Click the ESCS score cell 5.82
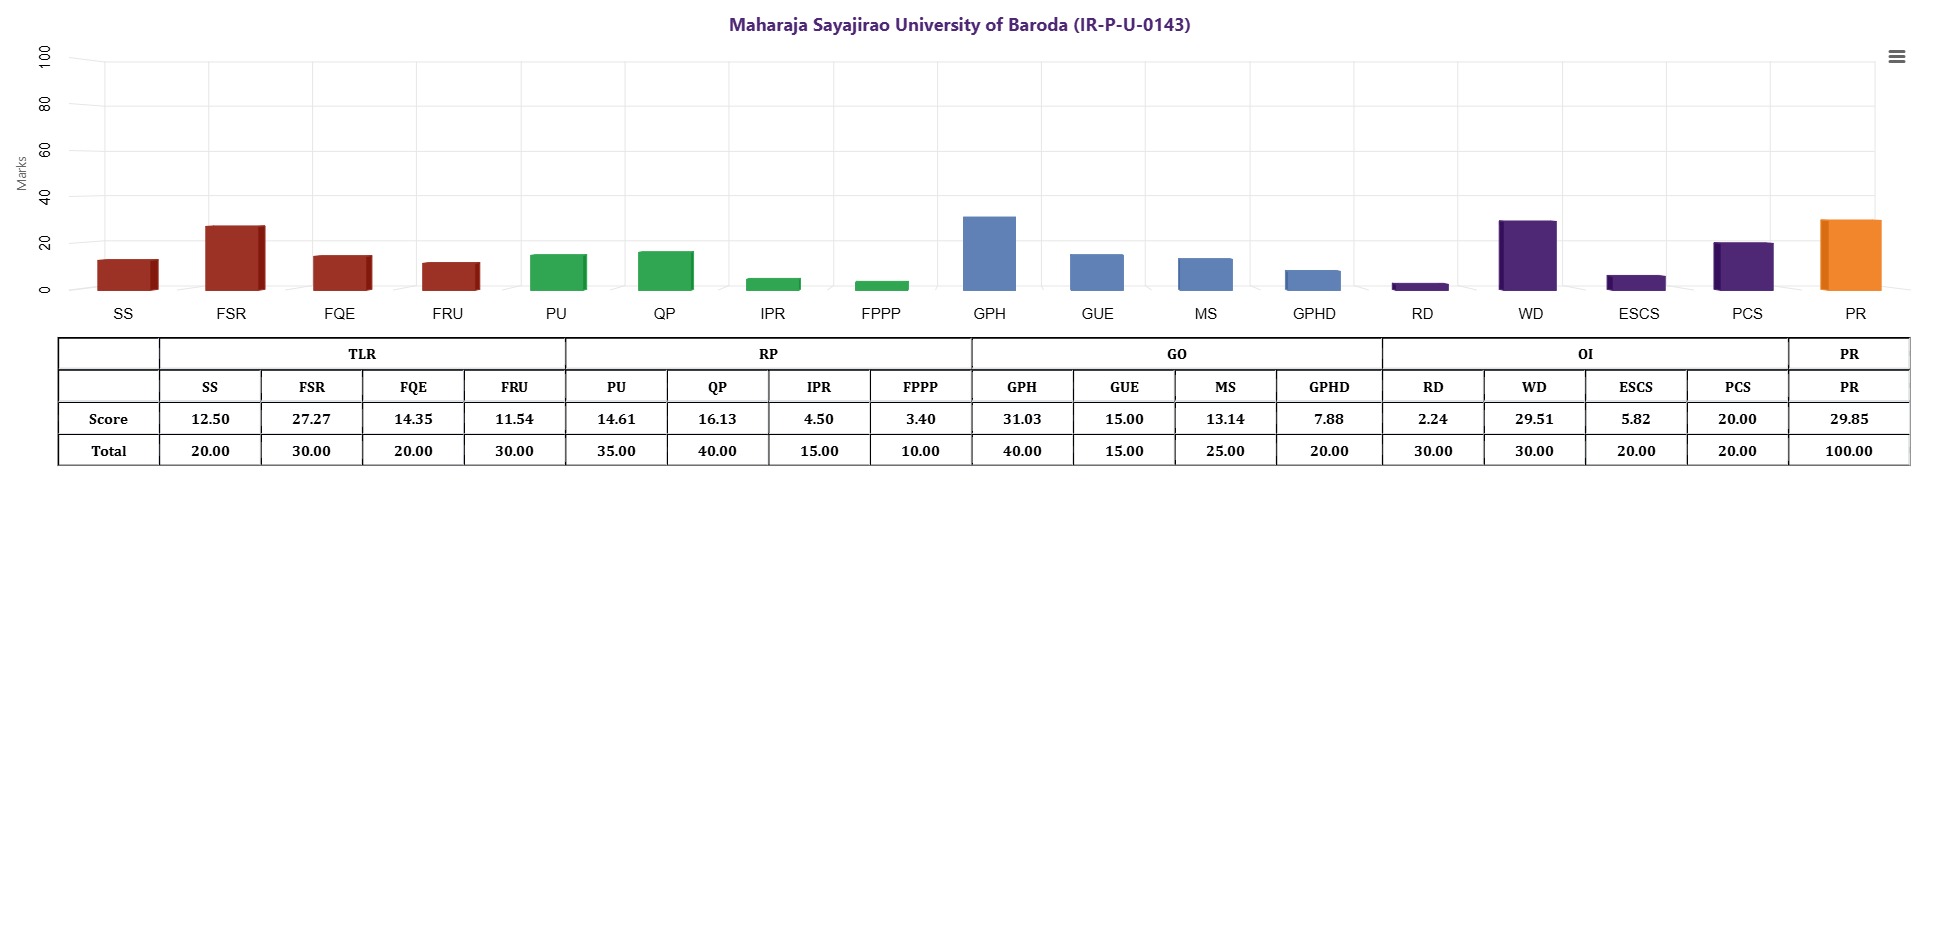Viewport: 1935px width, 945px height. [x=1636, y=419]
